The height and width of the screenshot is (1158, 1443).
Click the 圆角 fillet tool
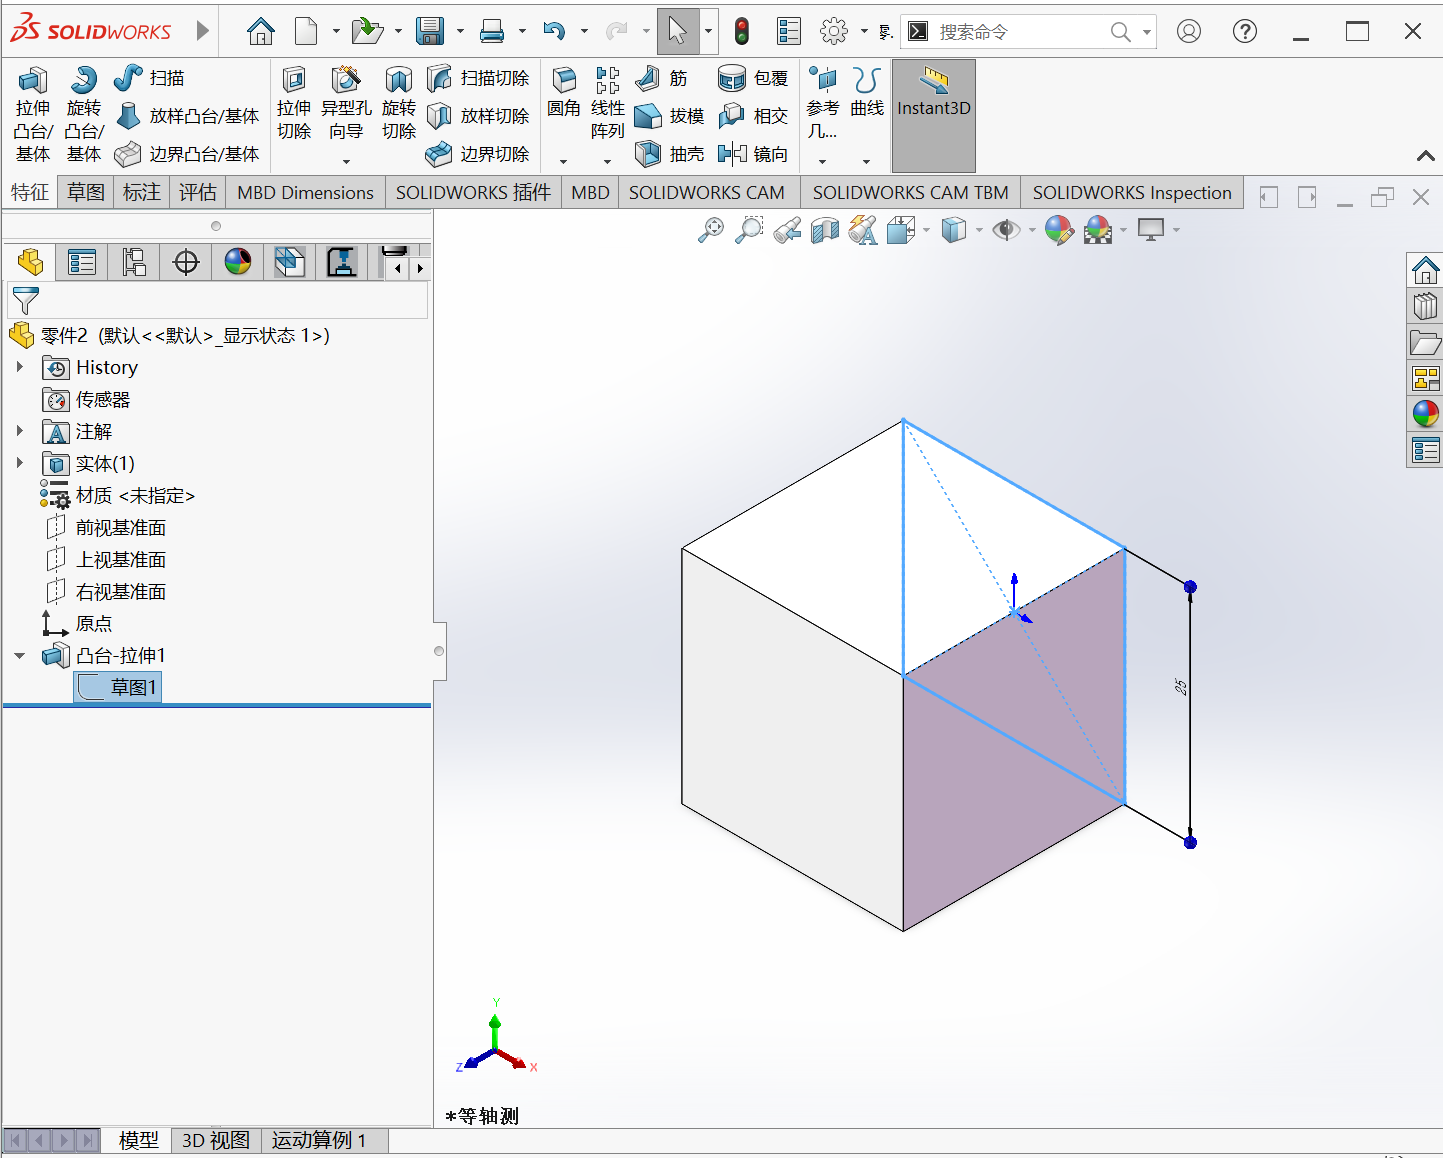[x=564, y=93]
